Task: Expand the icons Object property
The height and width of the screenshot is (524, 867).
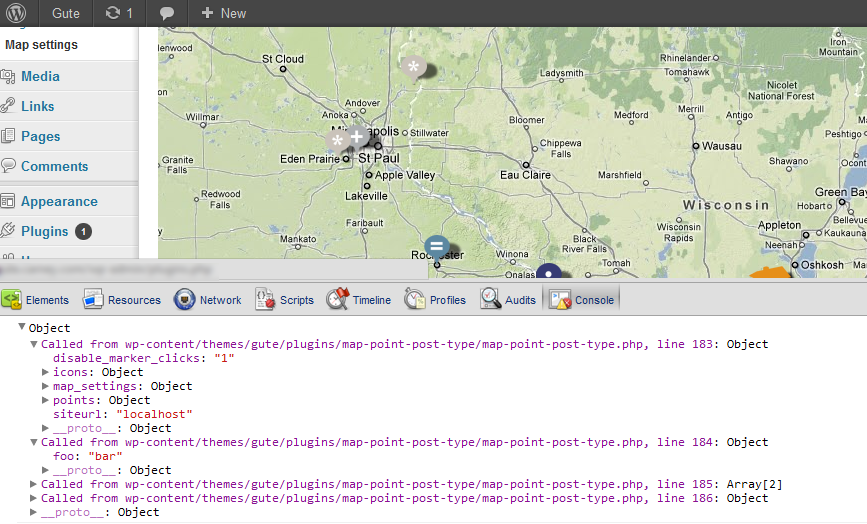Action: (x=46, y=372)
